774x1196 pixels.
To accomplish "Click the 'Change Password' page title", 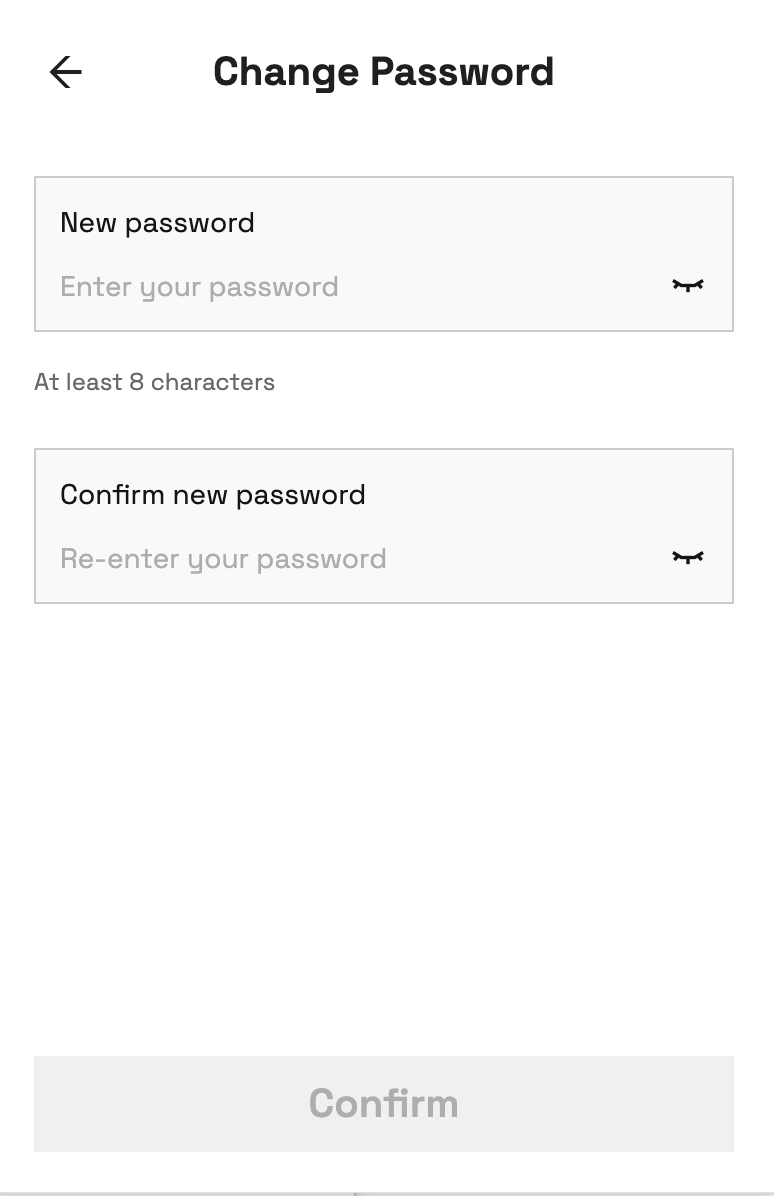I will 384,72.
